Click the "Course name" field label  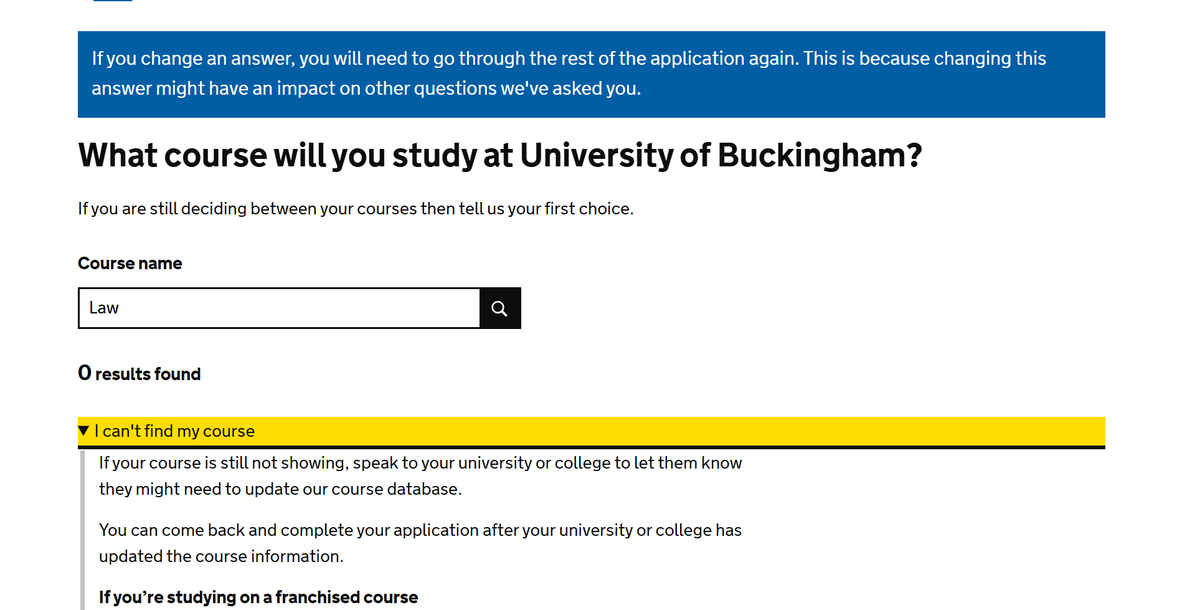click(130, 263)
